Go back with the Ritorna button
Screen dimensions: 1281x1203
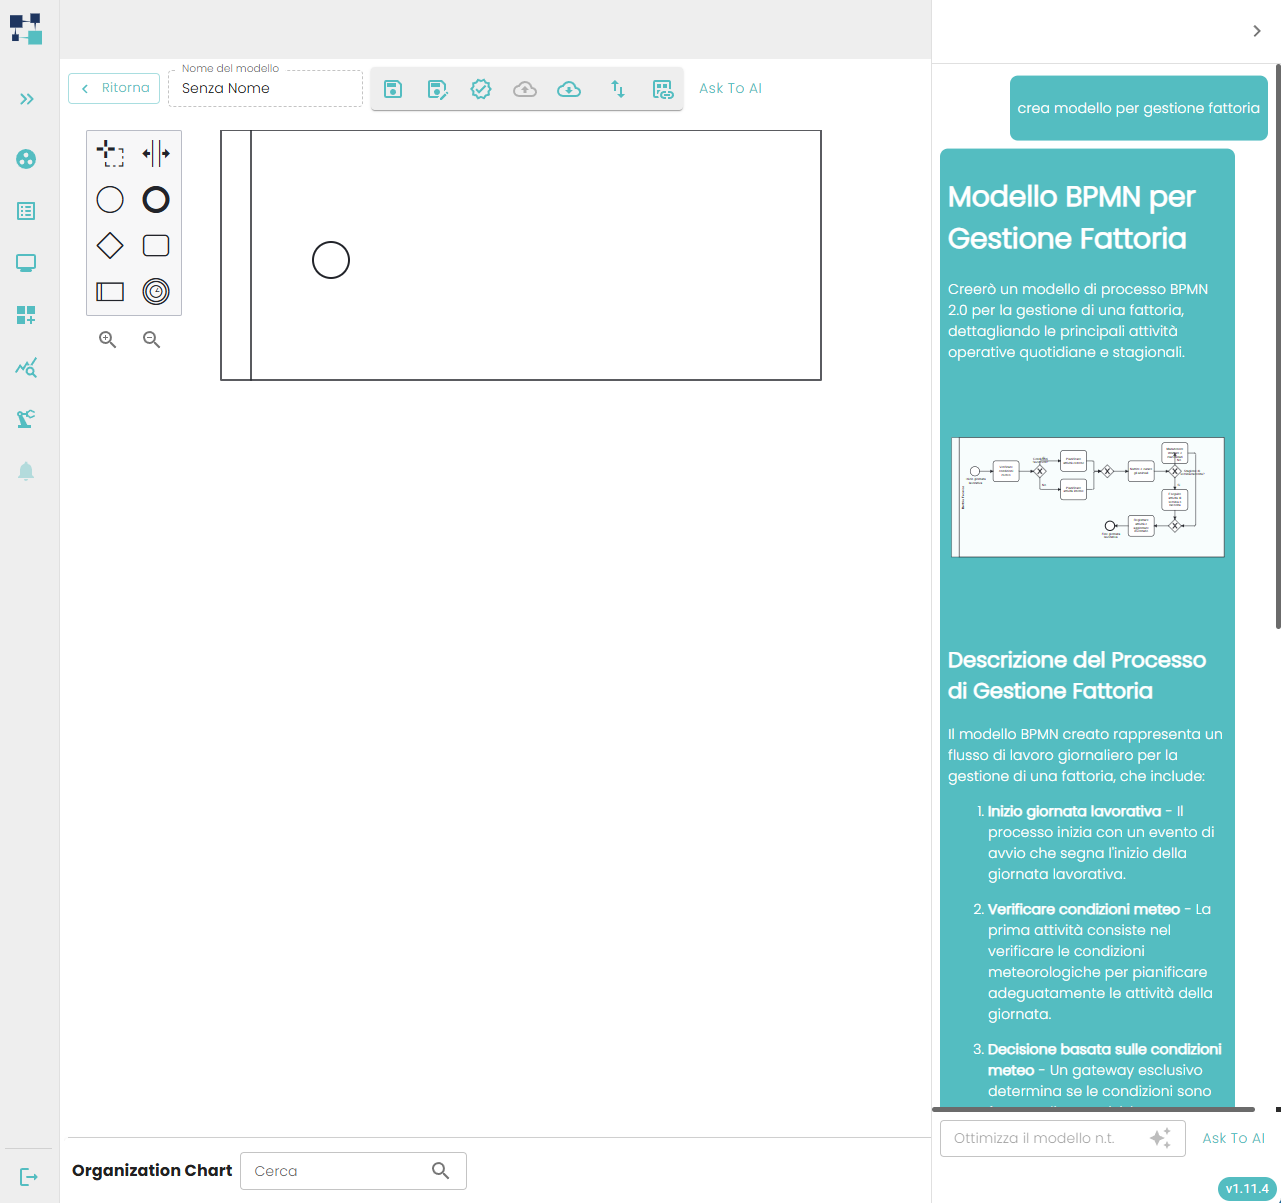[x=114, y=88]
